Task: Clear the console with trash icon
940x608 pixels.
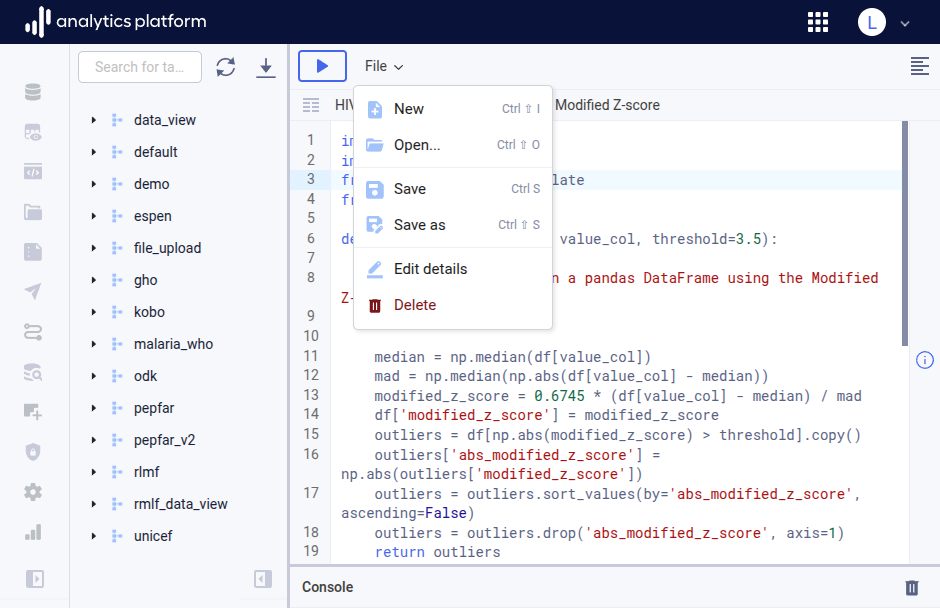Action: click(912, 588)
